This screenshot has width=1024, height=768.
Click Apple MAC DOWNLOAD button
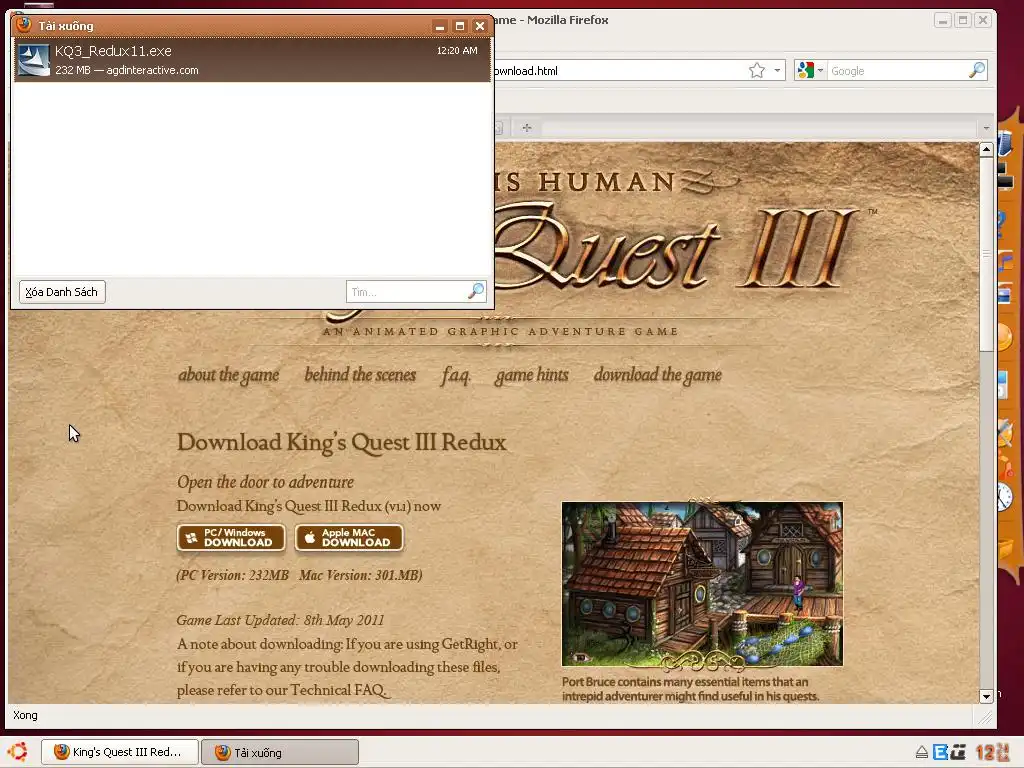[x=349, y=537]
